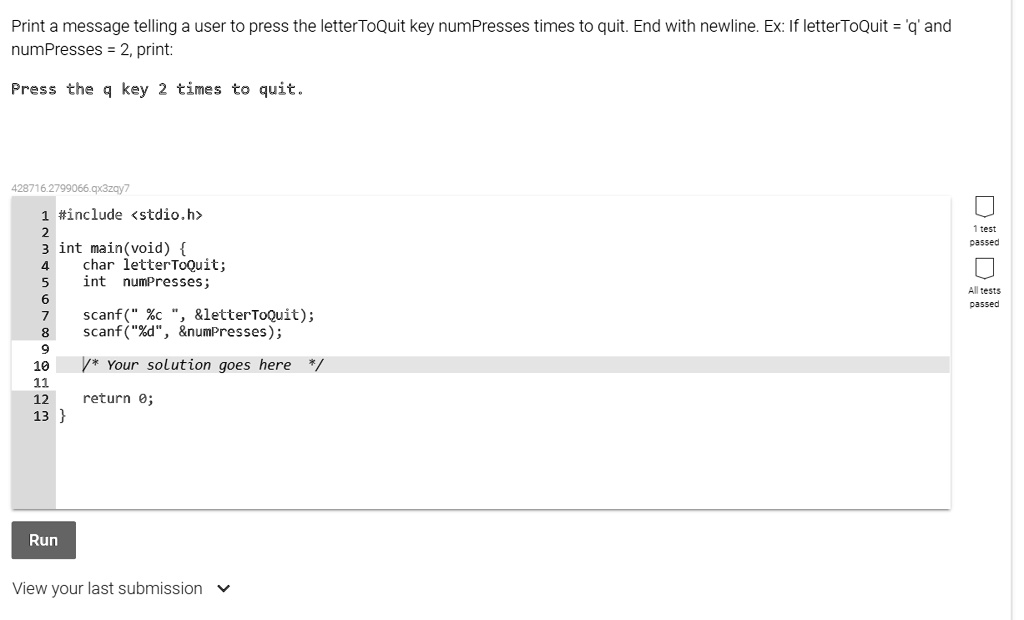Viewport: 1024px width, 620px height.
Task: Click the 1 test passed badge icon
Action: click(984, 206)
